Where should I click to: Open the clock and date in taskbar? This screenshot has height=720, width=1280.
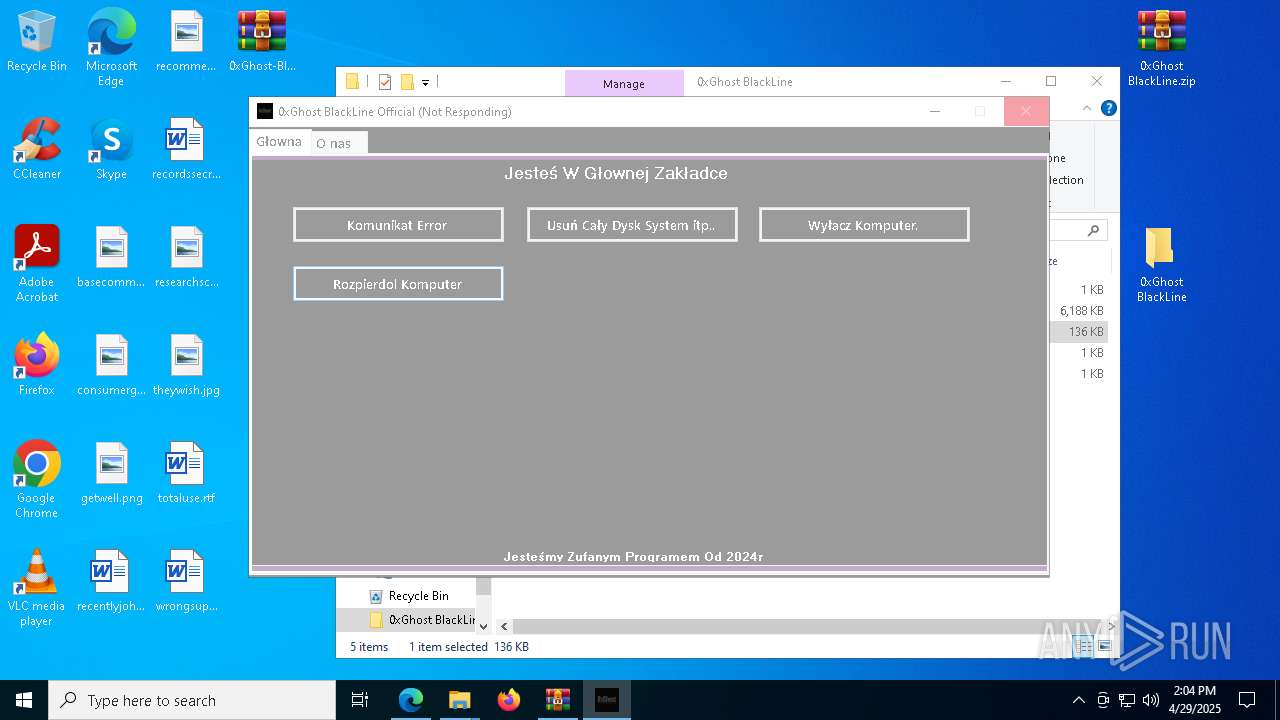1195,700
